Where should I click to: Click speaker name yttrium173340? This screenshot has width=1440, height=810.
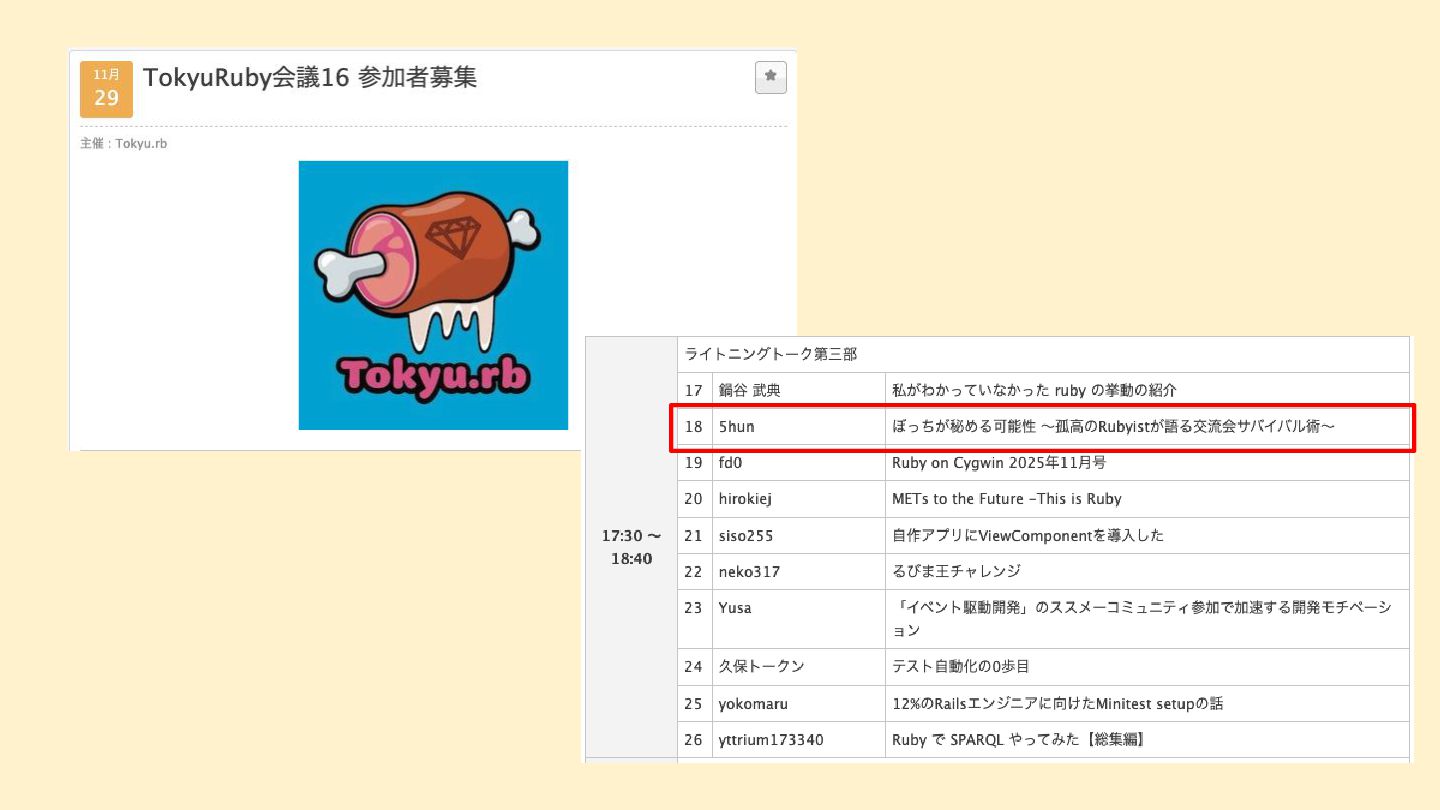771,740
